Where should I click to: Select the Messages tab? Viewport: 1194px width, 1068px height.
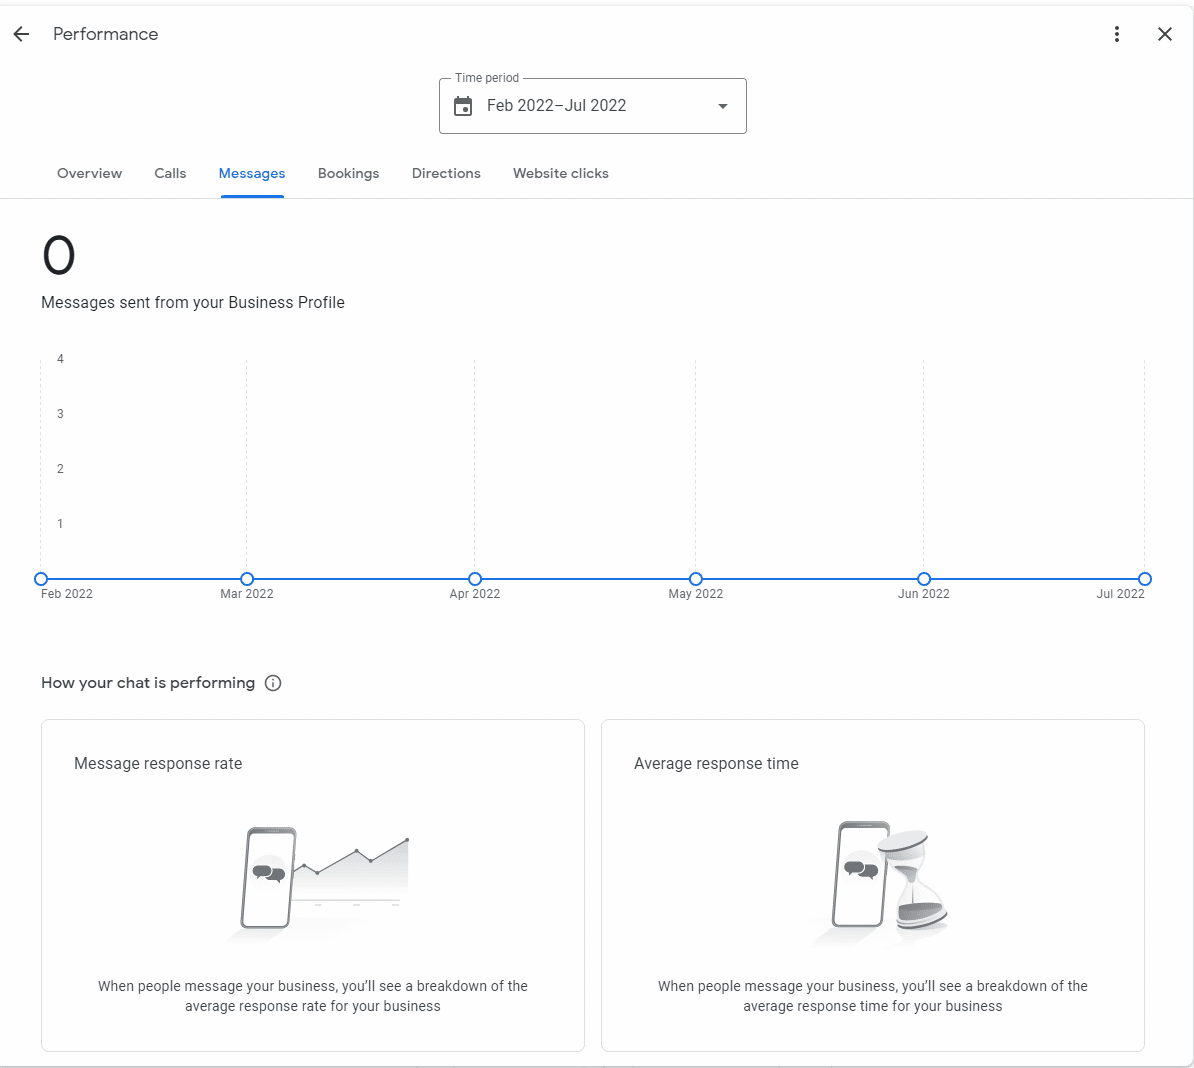coord(252,173)
